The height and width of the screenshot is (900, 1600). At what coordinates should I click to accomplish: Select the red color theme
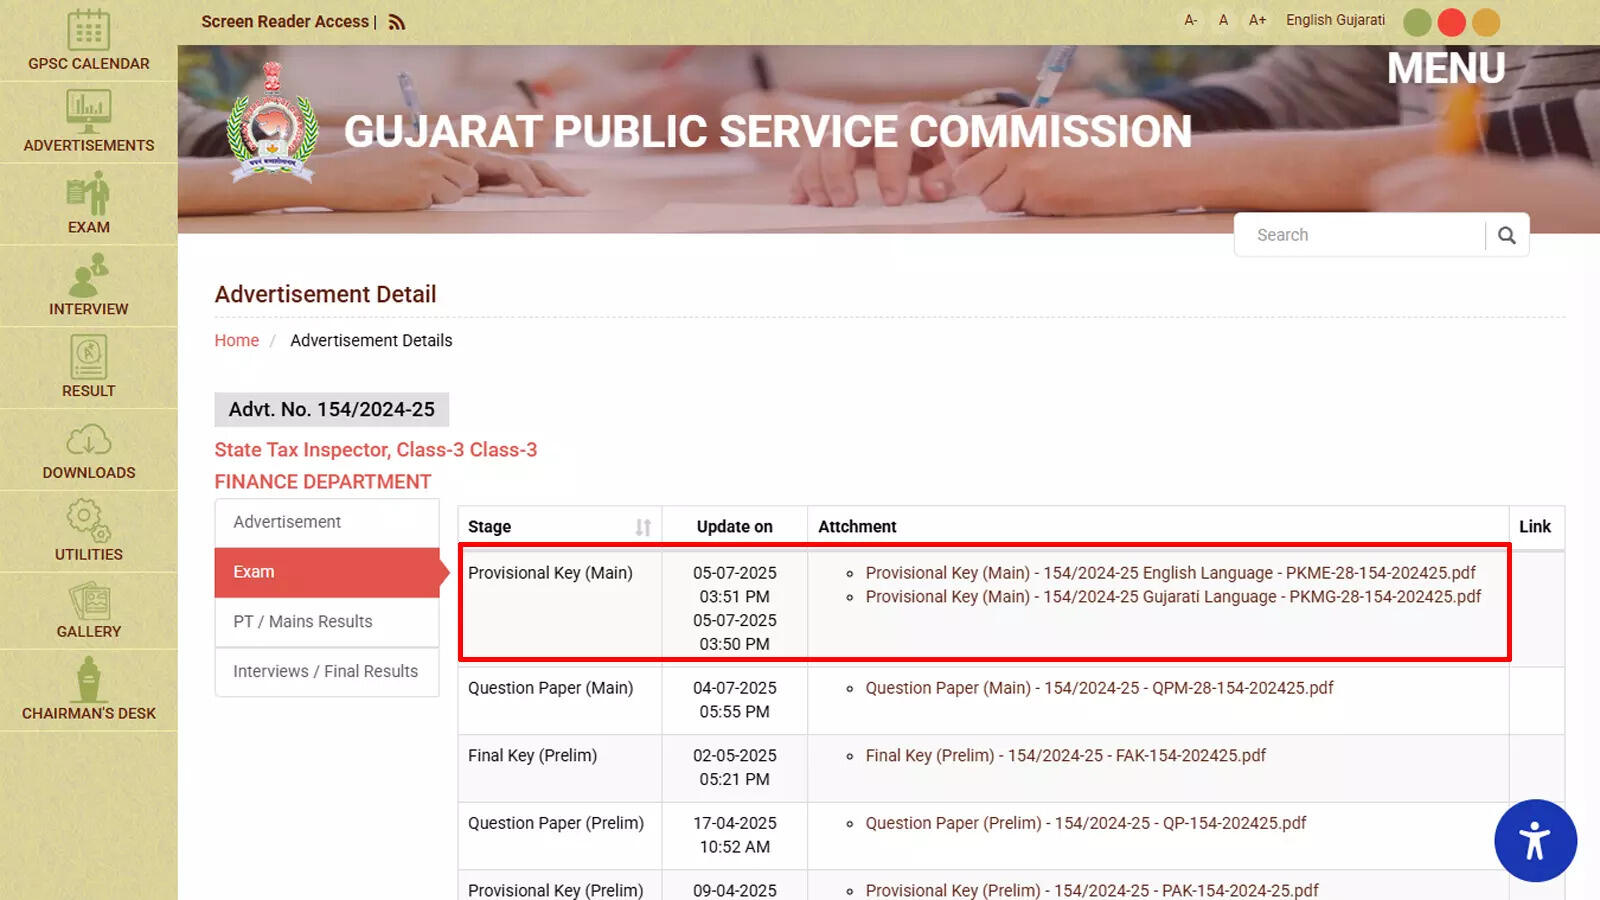(x=1451, y=22)
